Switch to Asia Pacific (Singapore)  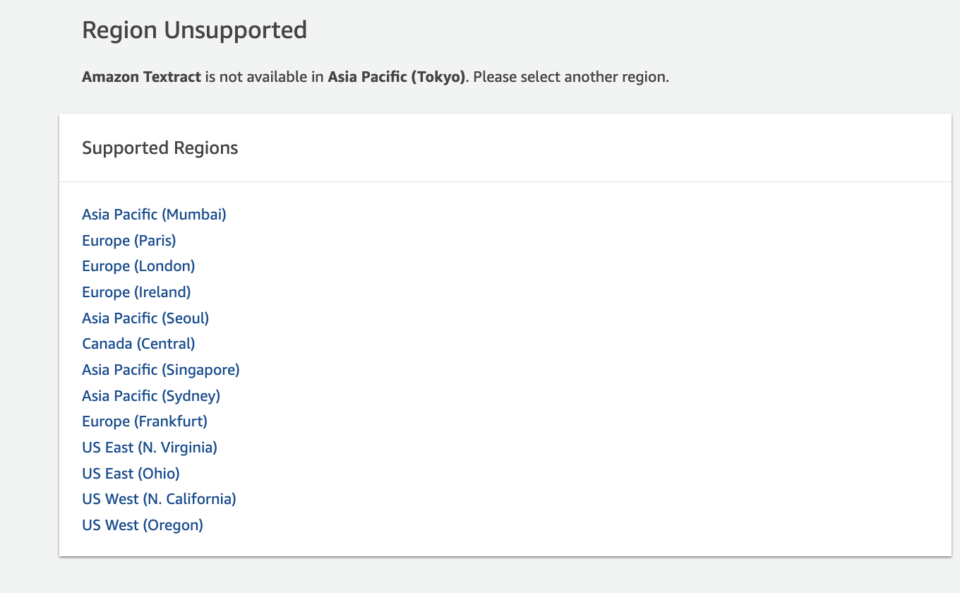pyautogui.click(x=160, y=369)
